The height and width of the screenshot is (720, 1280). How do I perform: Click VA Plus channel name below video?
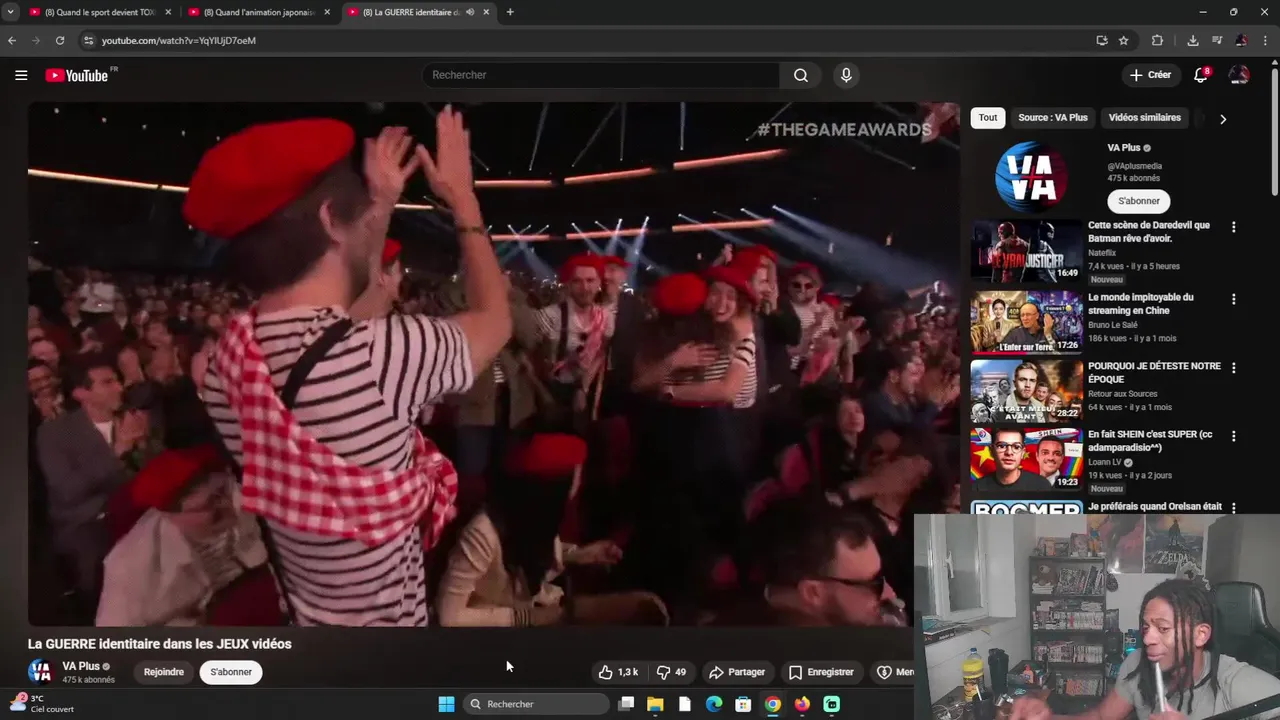(x=81, y=666)
